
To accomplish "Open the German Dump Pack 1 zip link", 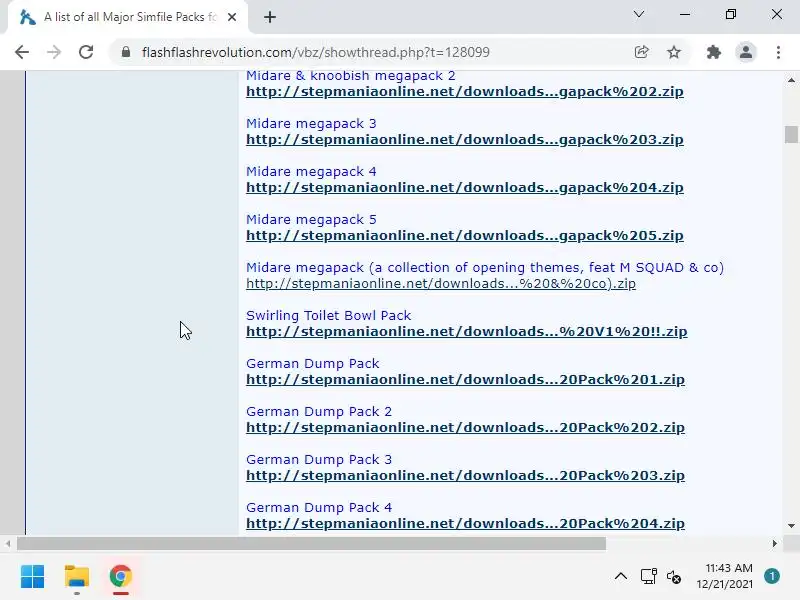I will pos(465,379).
